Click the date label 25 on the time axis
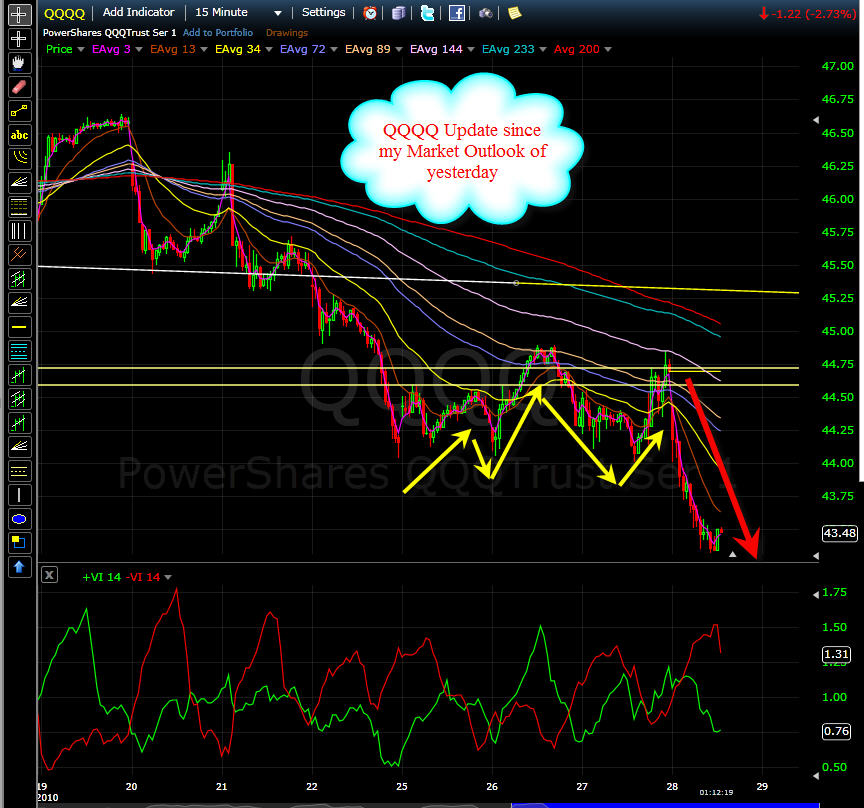Viewport: 864px width, 808px height. pos(402,787)
